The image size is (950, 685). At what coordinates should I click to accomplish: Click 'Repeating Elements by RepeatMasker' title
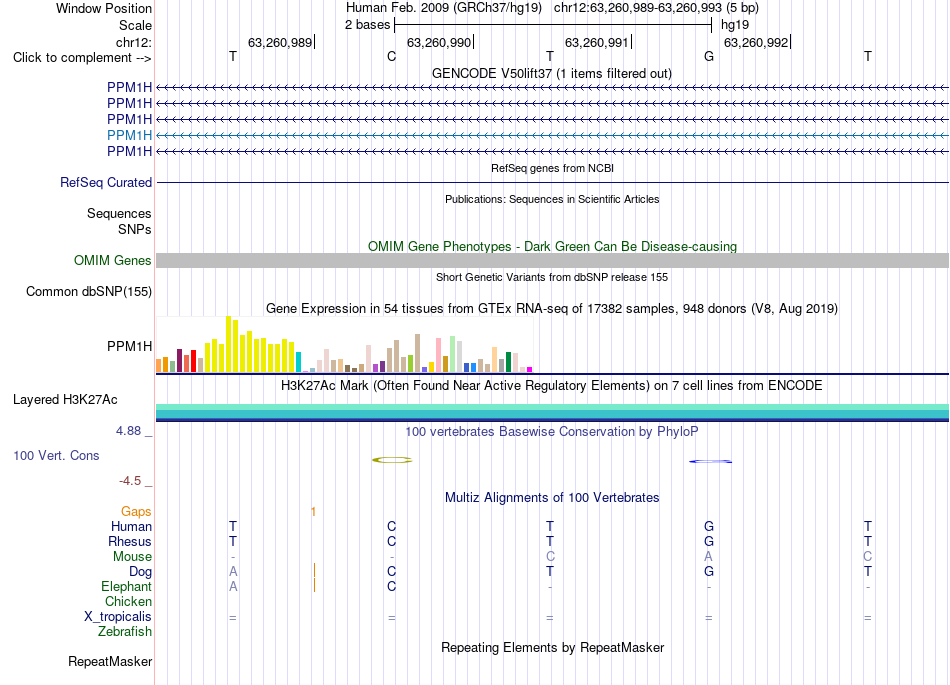pyautogui.click(x=552, y=647)
